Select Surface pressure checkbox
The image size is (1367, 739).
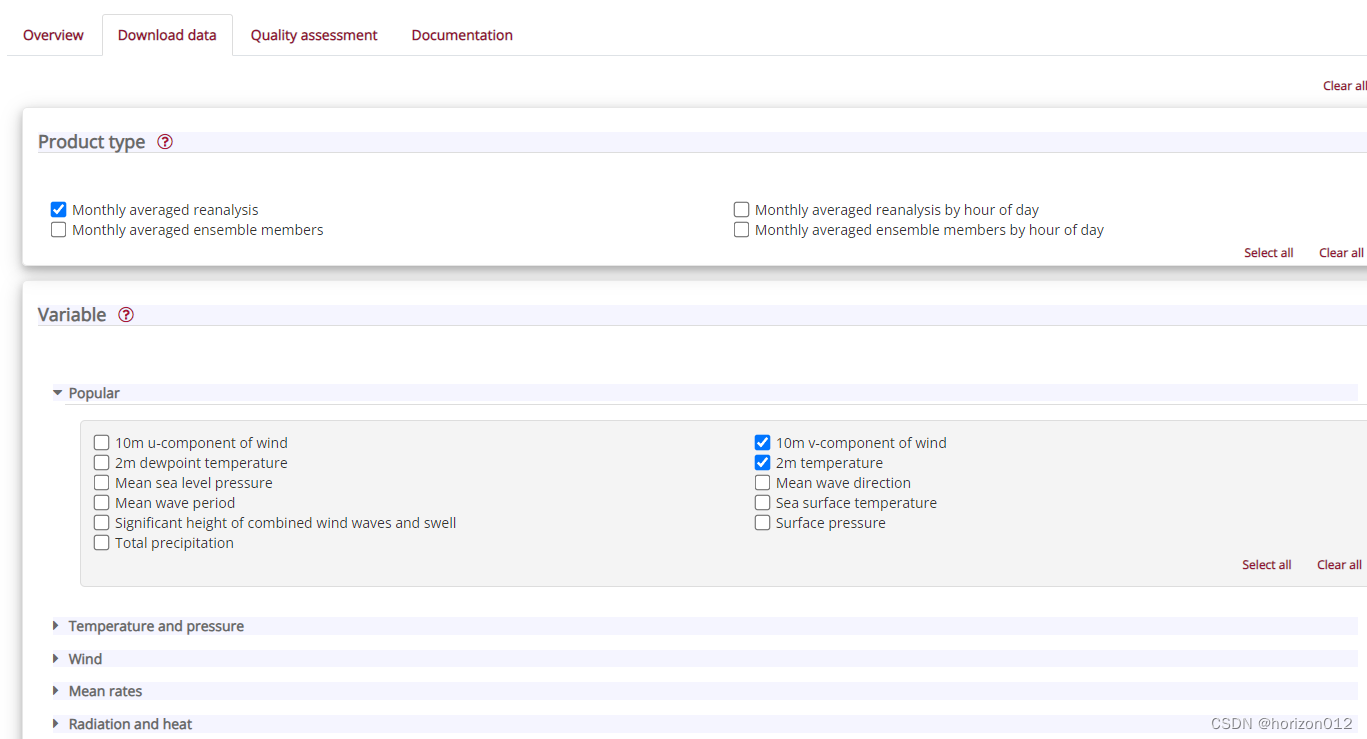coord(762,523)
